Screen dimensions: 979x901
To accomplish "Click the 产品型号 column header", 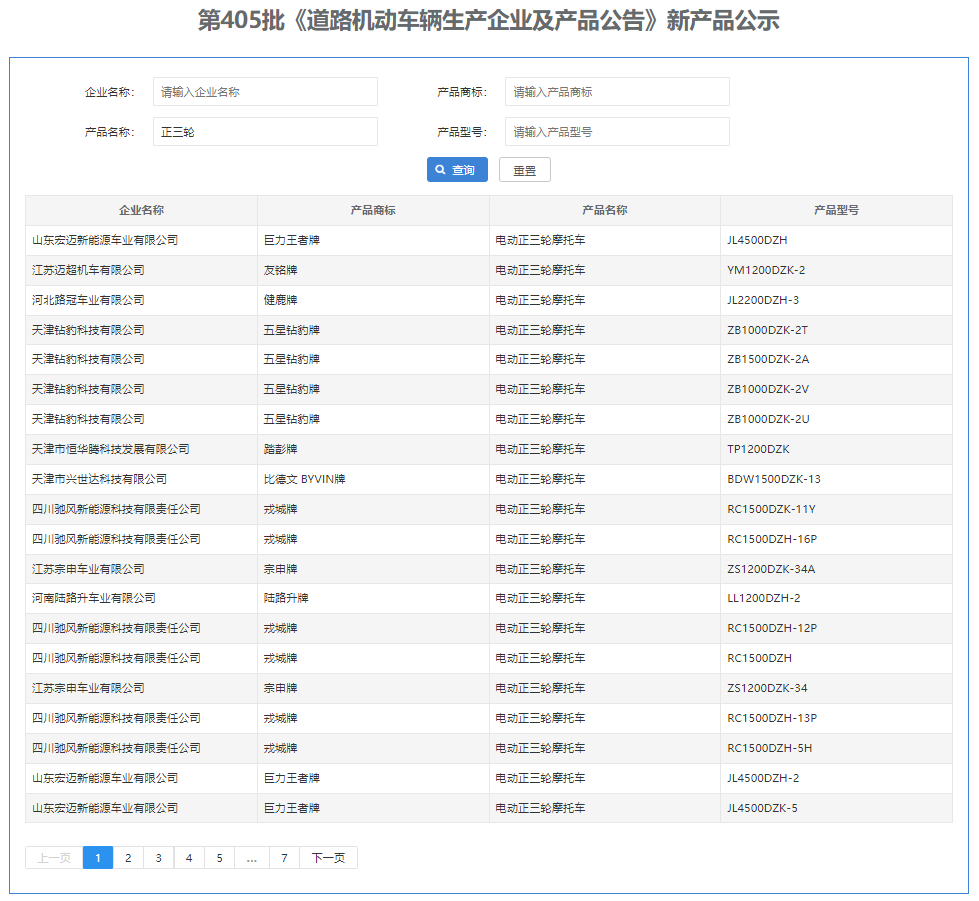I will [x=836, y=210].
